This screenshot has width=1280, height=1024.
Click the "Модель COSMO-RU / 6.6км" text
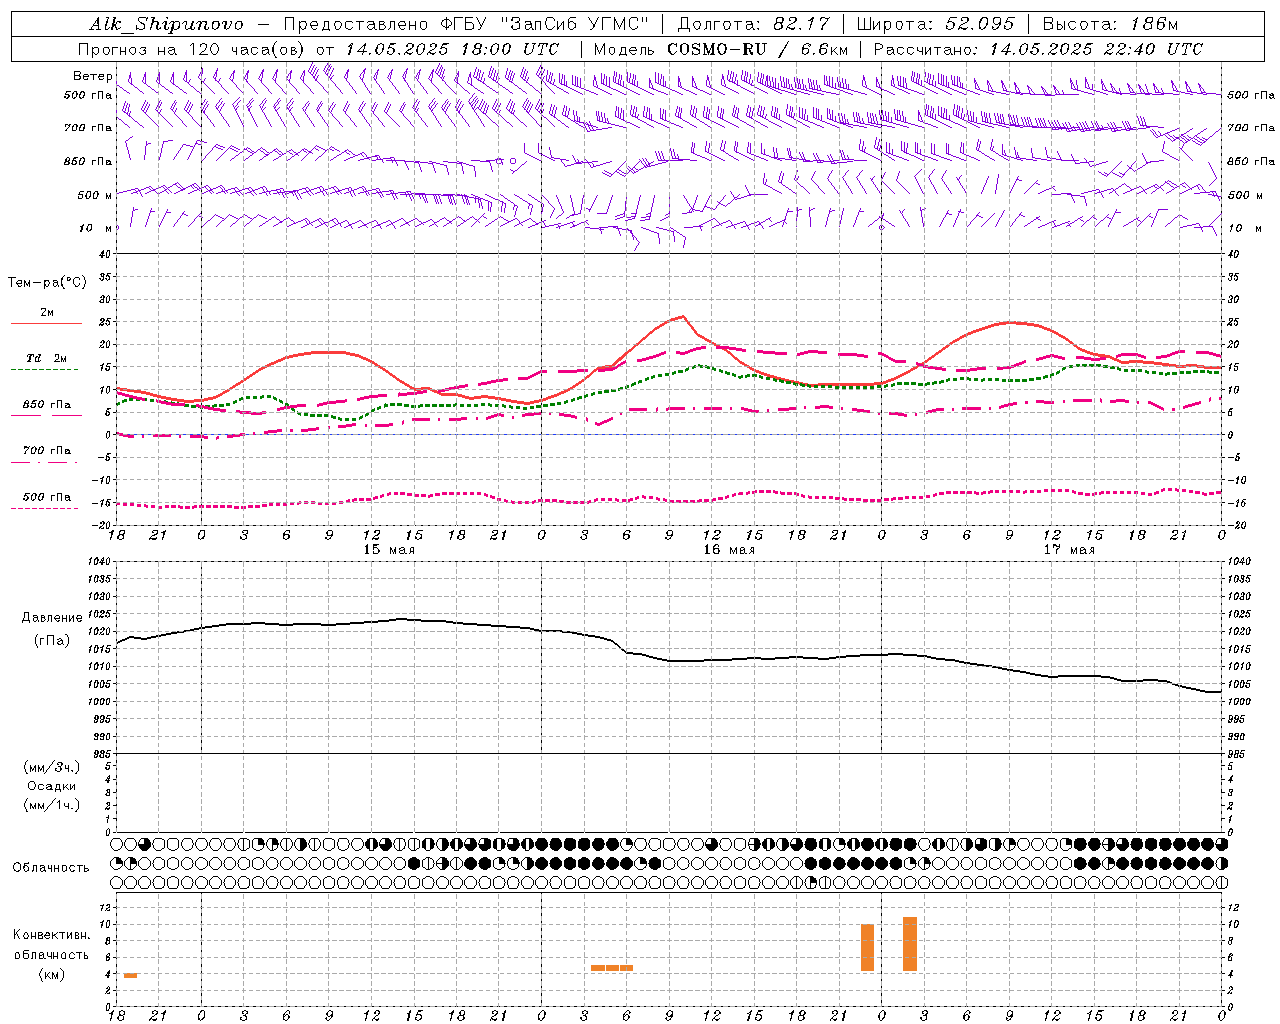point(721,49)
